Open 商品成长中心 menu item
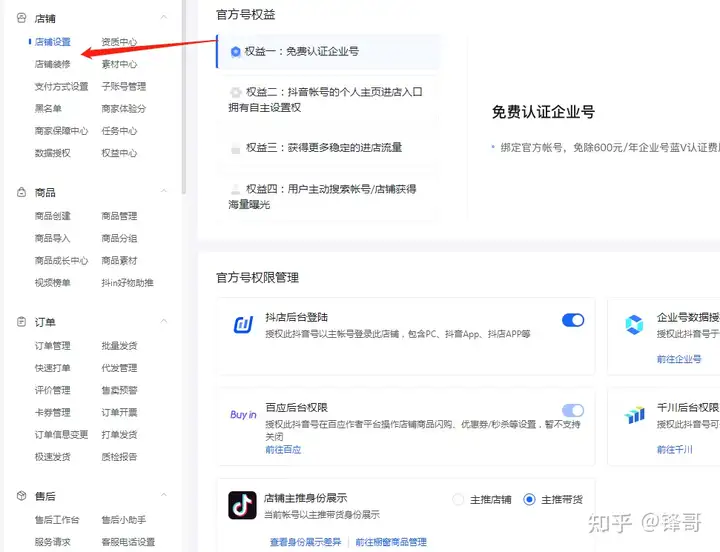720x552 pixels. [x=62, y=260]
